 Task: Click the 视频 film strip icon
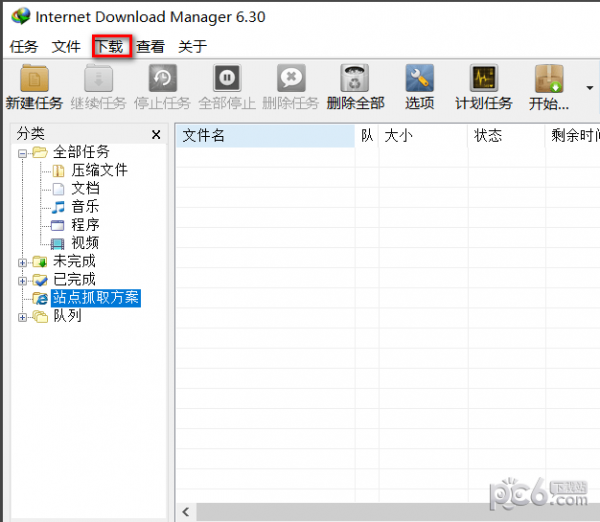click(57, 244)
